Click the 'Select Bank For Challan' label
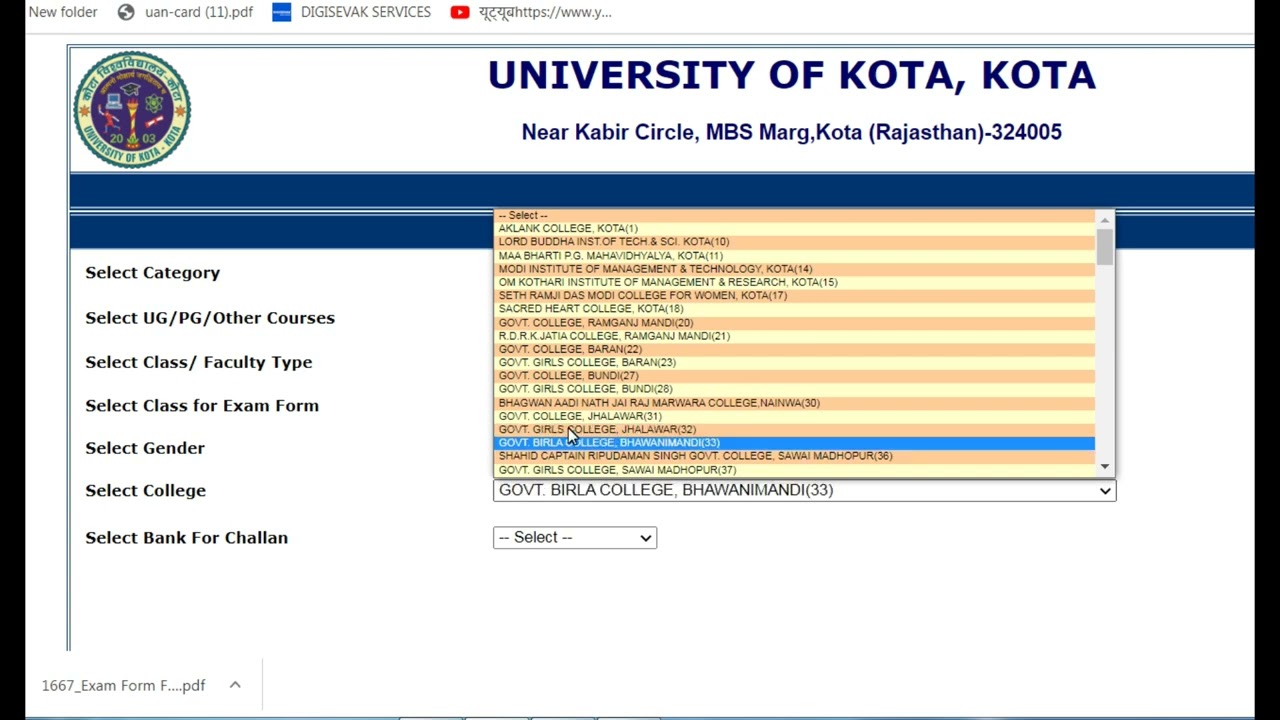The width and height of the screenshot is (1280, 720). tap(186, 538)
